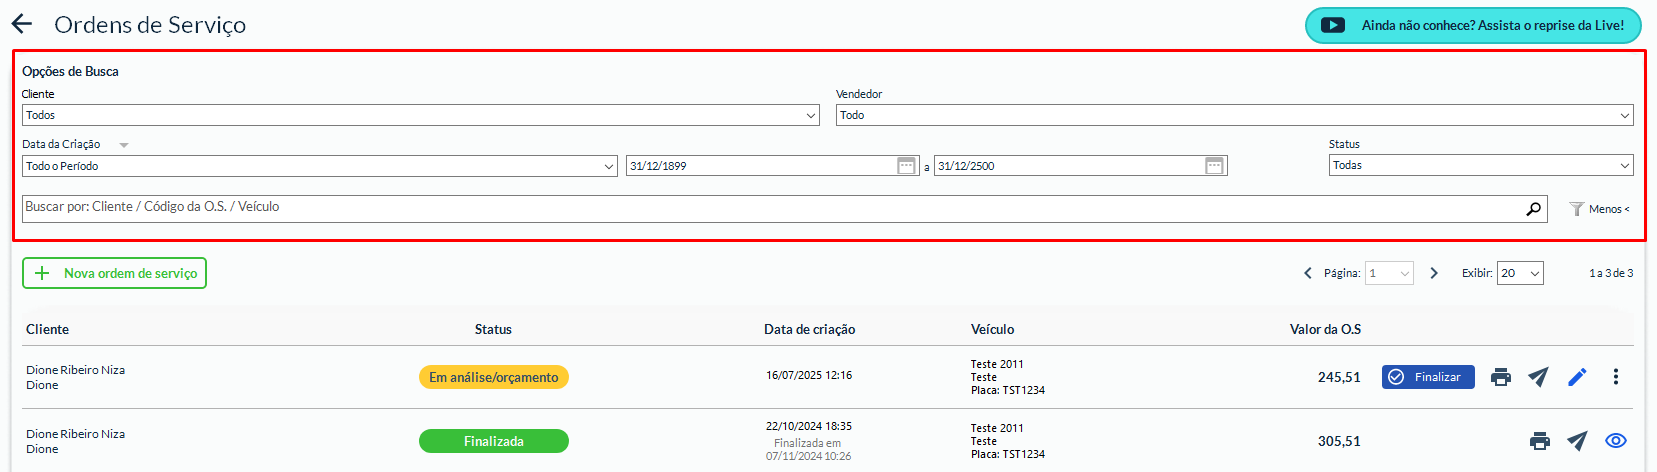
Task: Open Todo o Período date range dropdown
Action: [319, 166]
